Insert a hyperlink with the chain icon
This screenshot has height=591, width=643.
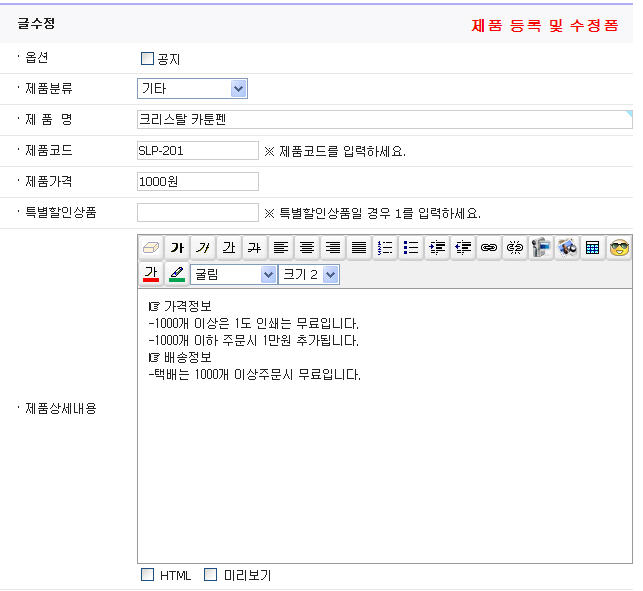pyautogui.click(x=489, y=248)
